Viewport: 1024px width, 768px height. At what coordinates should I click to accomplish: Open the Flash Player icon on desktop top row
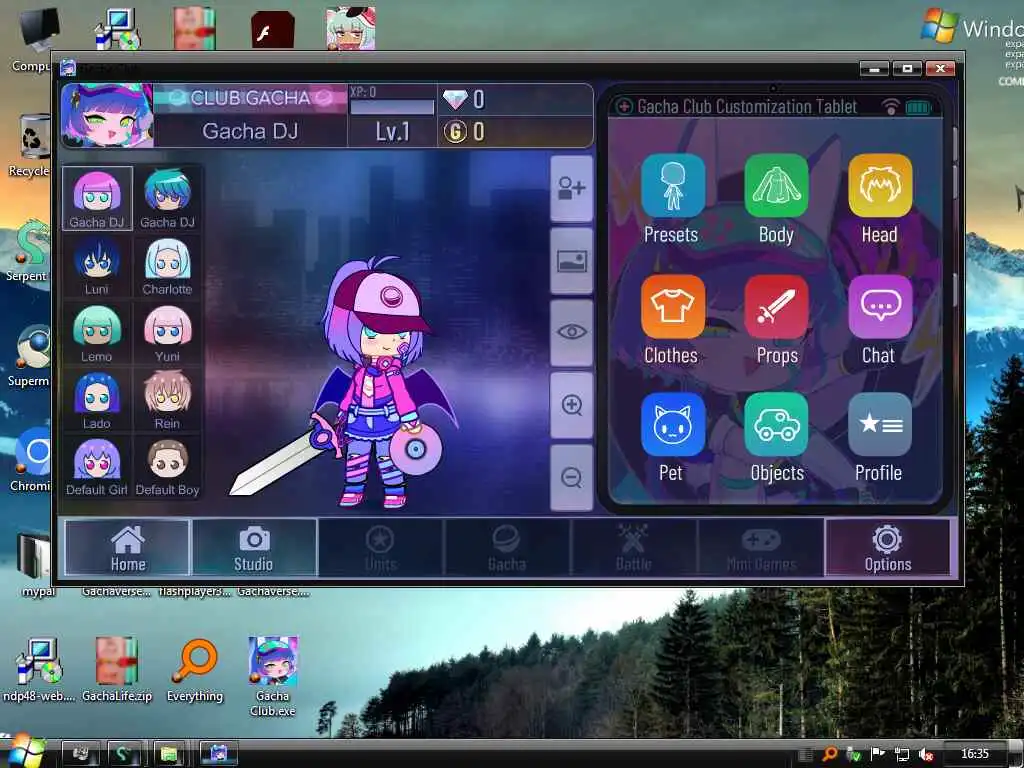[272, 29]
